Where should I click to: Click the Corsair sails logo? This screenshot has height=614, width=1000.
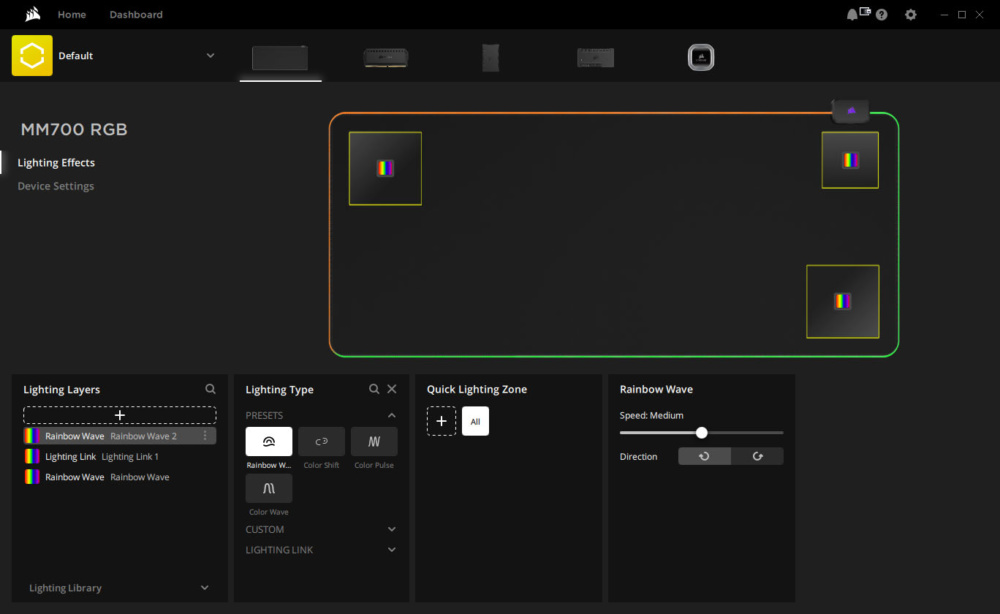pyautogui.click(x=33, y=14)
